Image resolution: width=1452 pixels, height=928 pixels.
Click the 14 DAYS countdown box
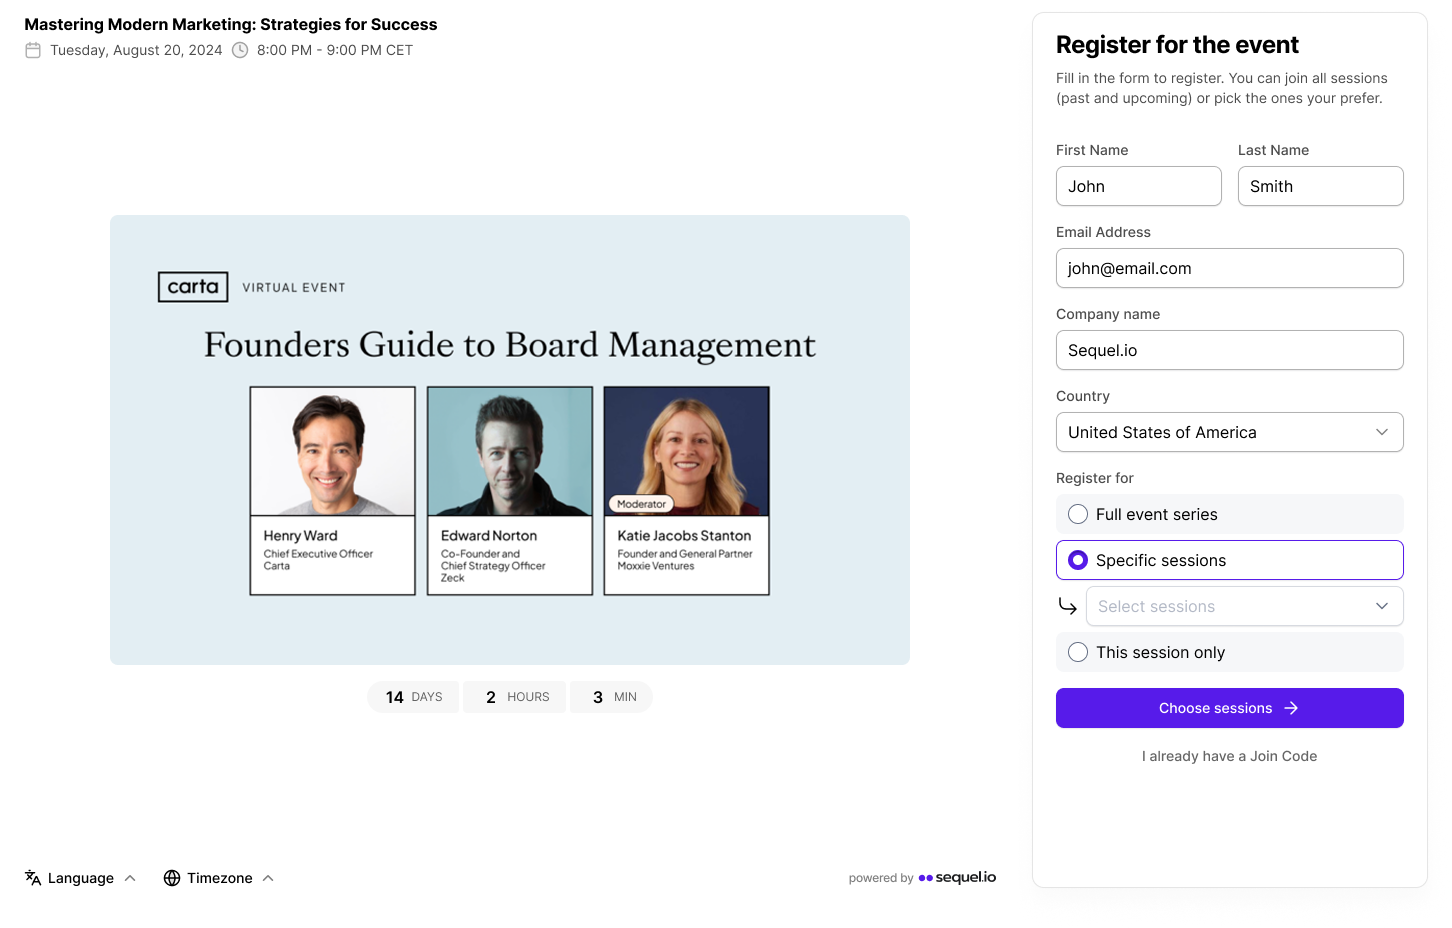(413, 697)
